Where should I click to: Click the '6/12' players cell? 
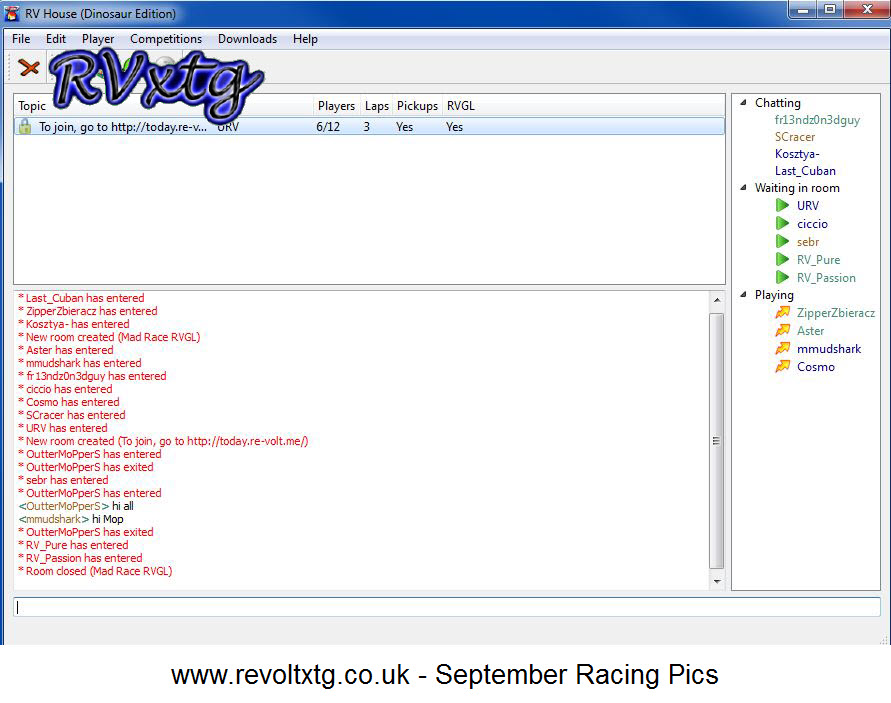[x=328, y=127]
